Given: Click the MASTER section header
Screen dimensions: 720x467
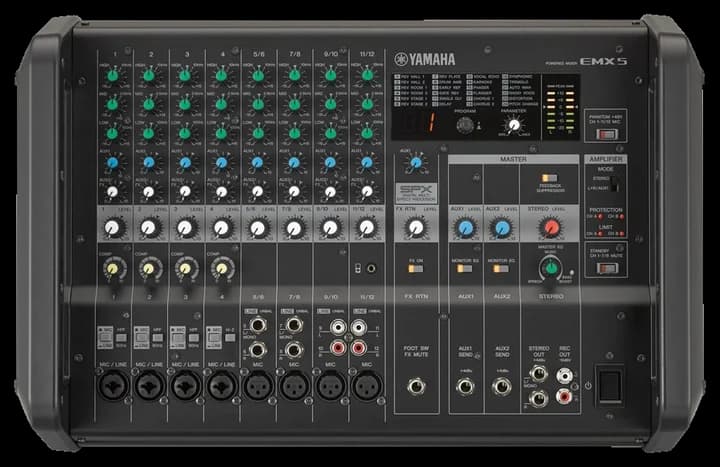Looking at the screenshot, I should (x=513, y=159).
